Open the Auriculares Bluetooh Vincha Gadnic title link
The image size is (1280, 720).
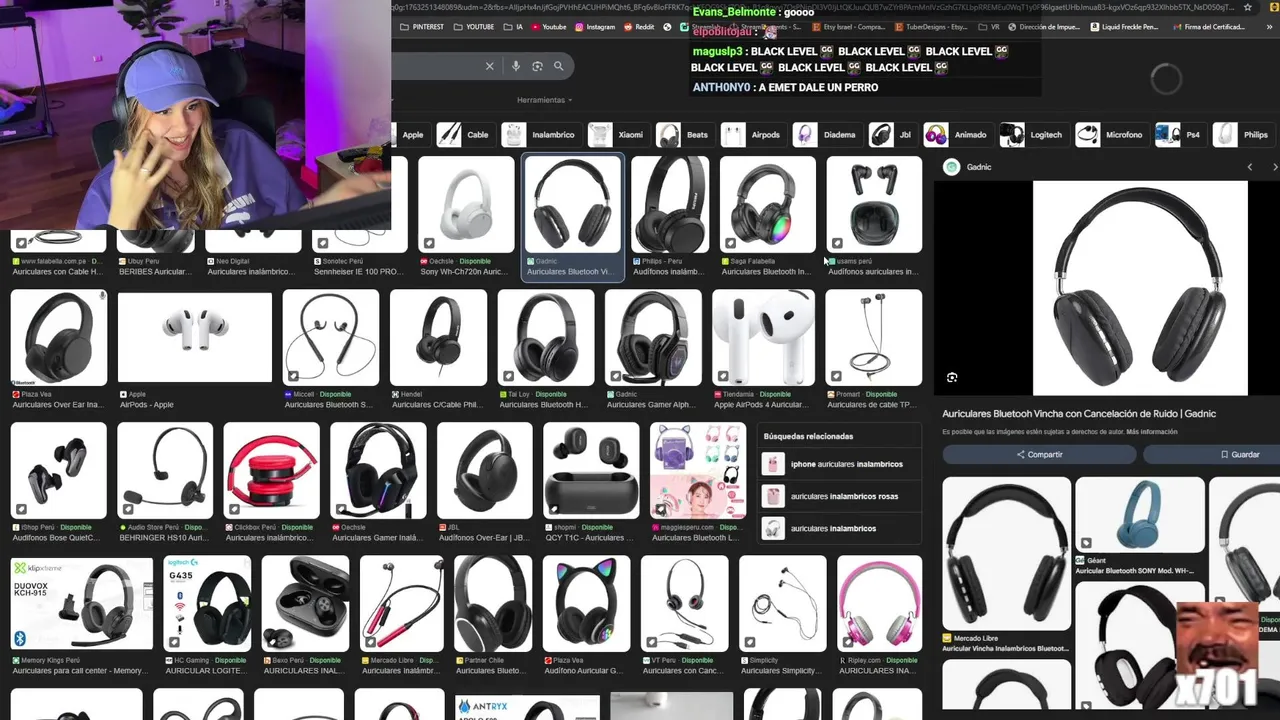tap(1079, 413)
